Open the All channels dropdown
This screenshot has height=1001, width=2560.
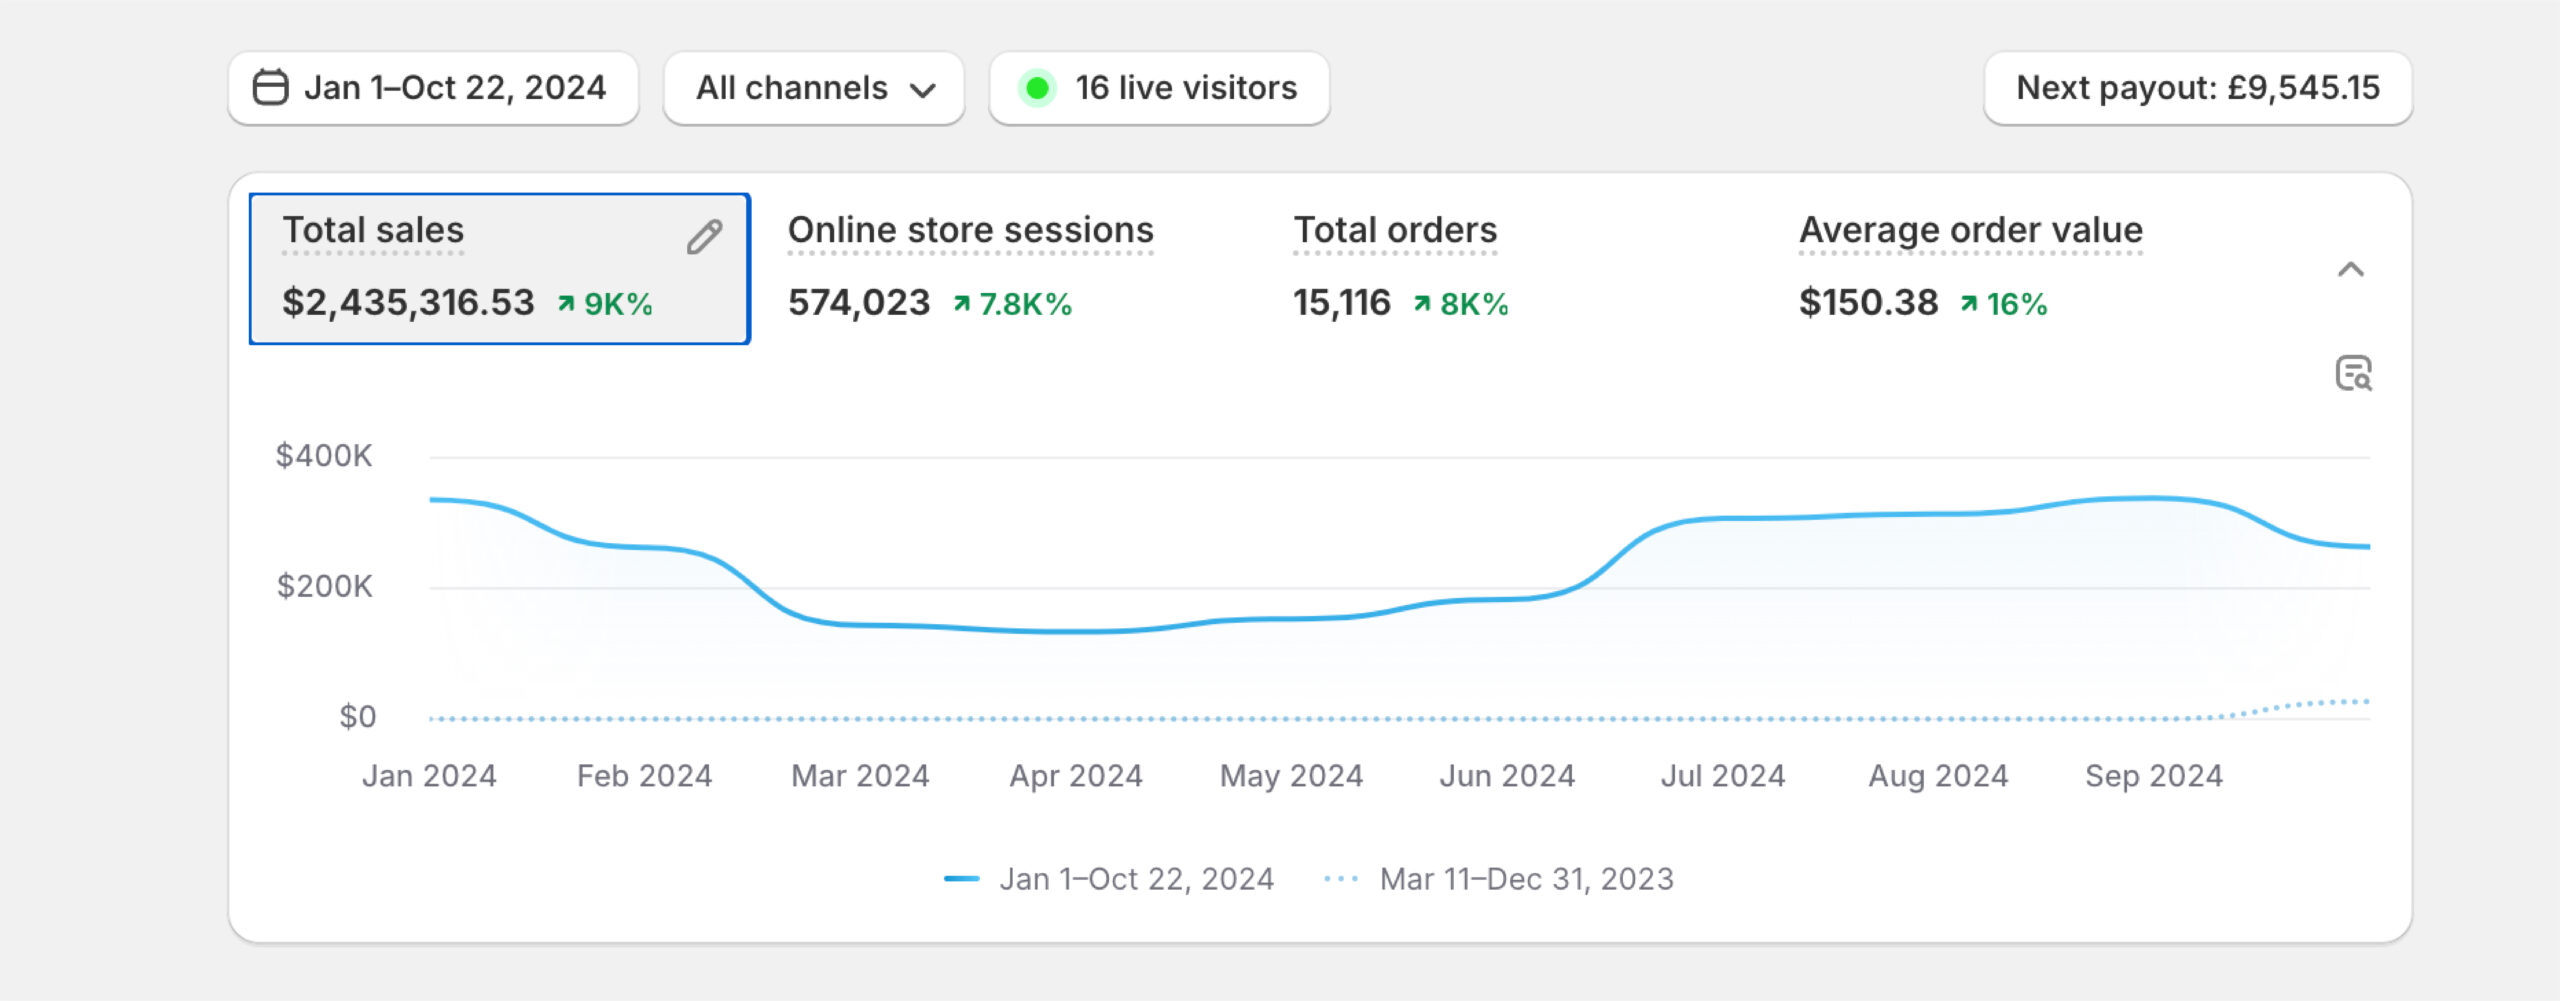coord(814,88)
